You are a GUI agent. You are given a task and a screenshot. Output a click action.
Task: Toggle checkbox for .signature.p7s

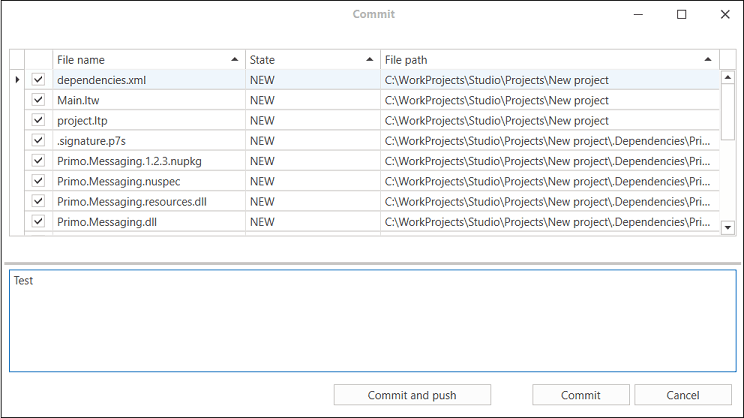click(38, 140)
